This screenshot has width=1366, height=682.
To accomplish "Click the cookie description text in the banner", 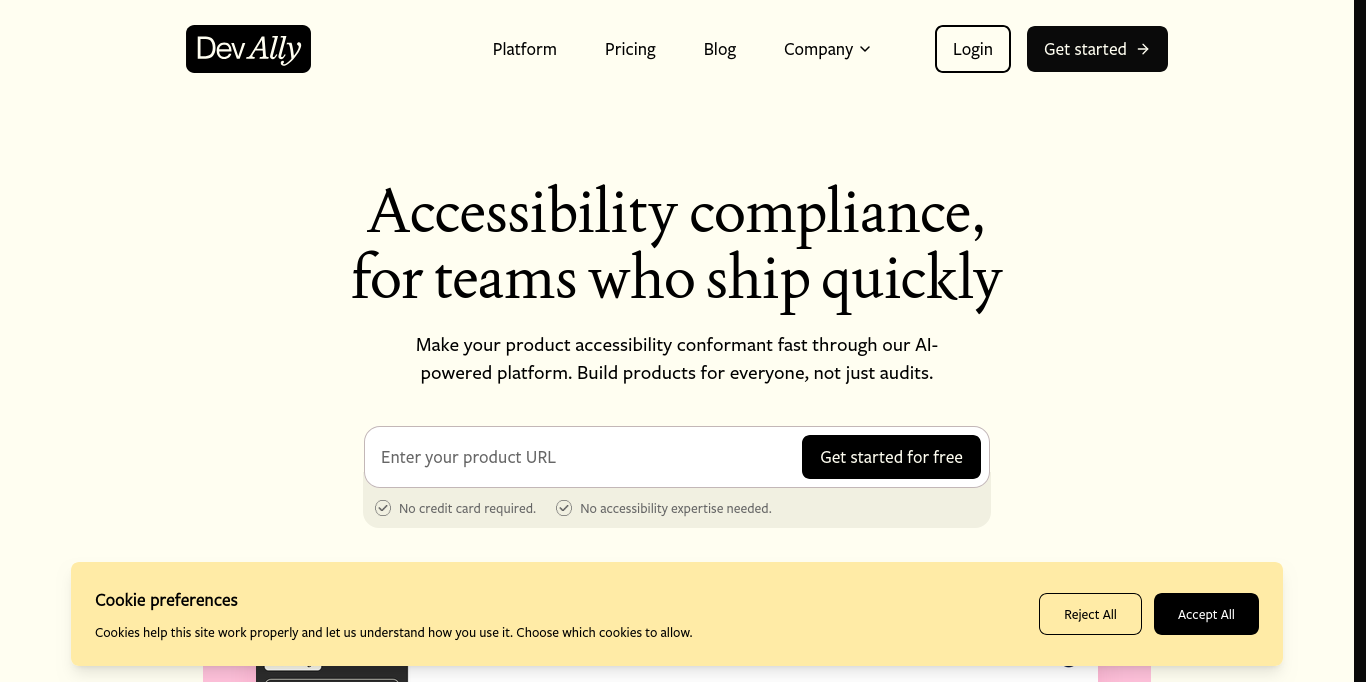I will click(x=393, y=632).
